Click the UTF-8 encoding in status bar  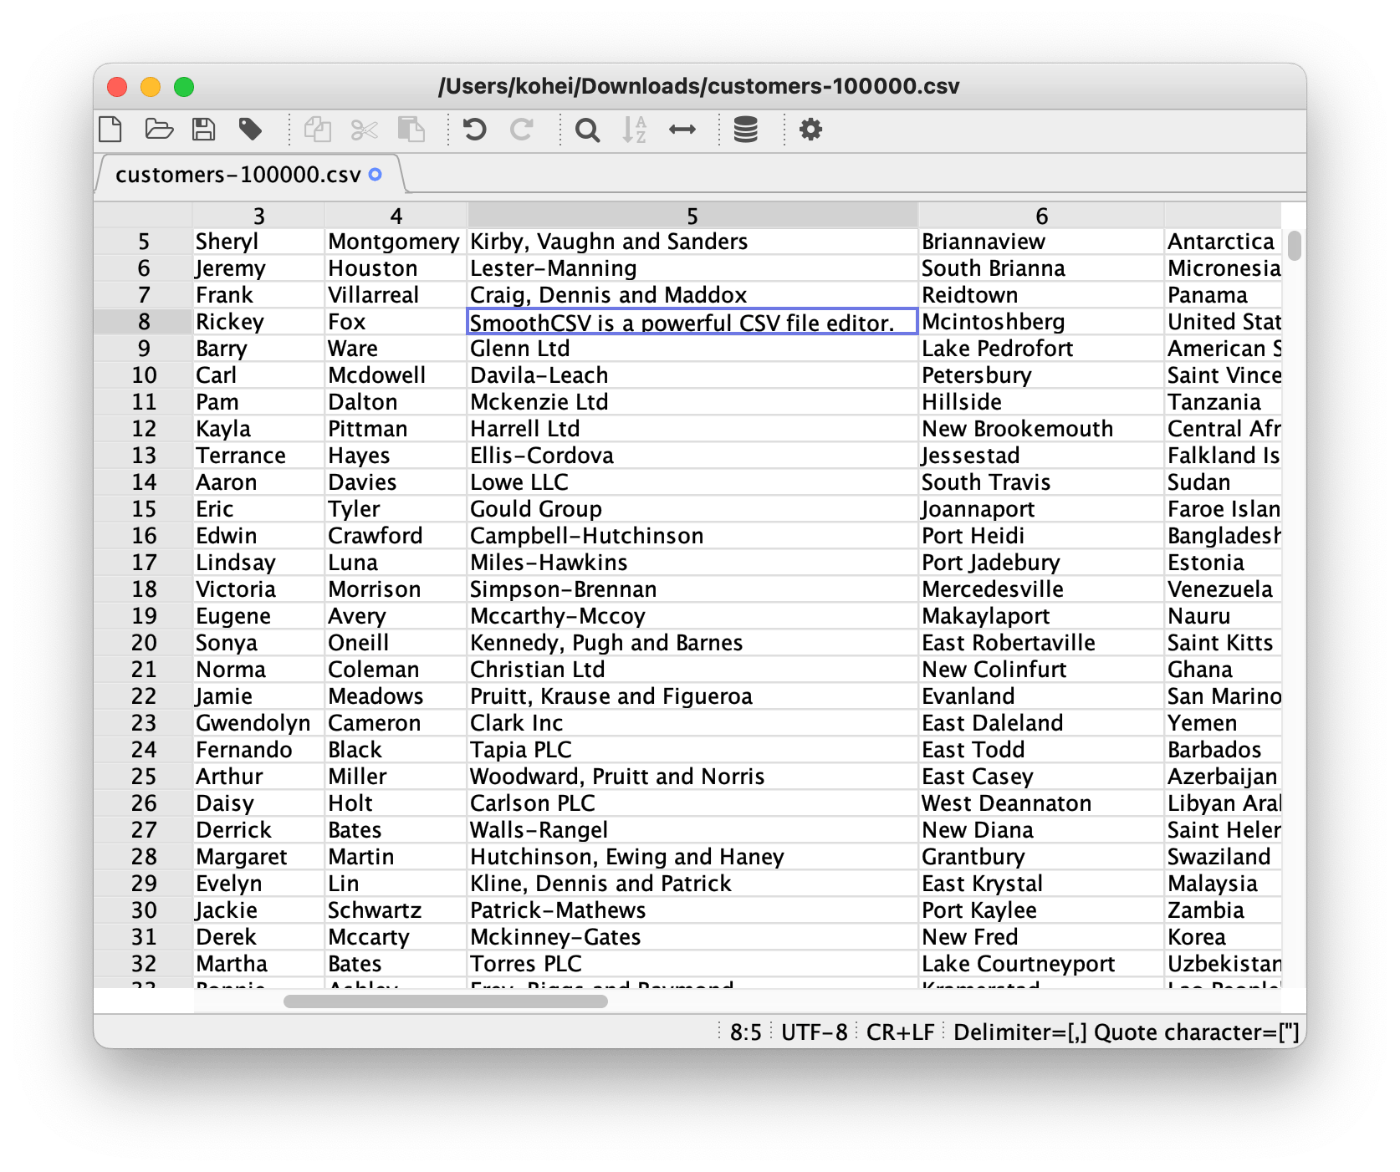[x=814, y=1032]
